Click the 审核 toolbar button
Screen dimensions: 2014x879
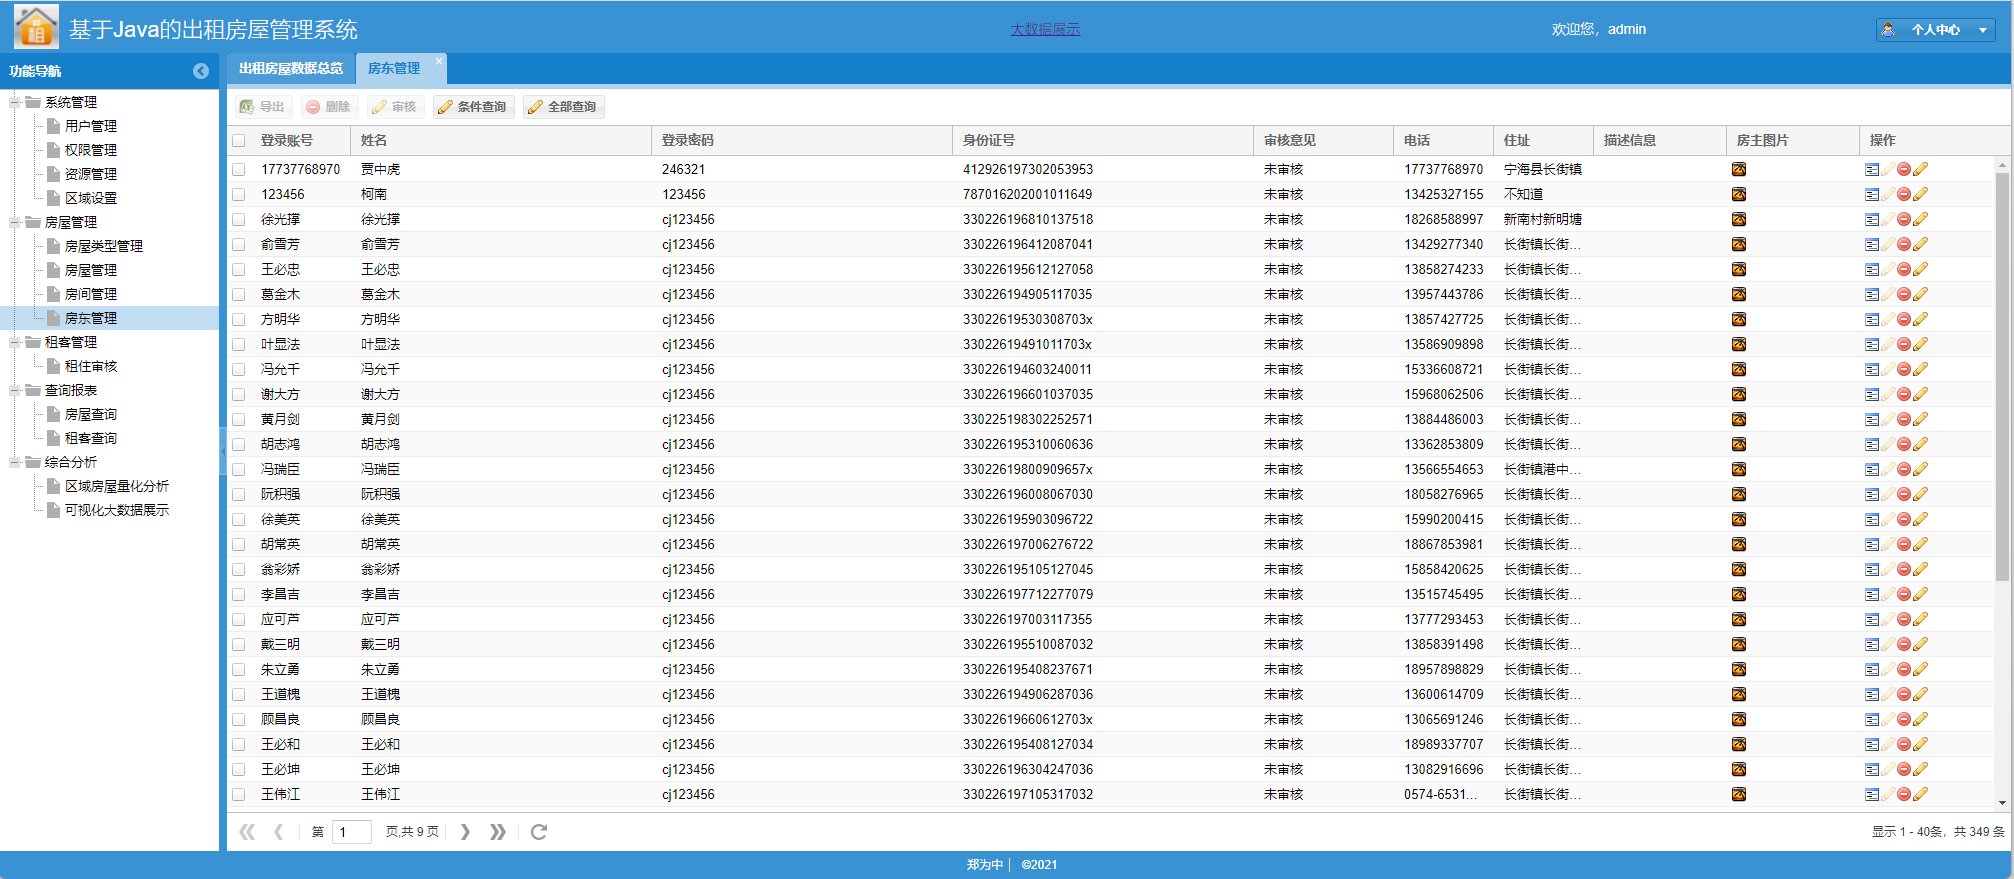(395, 107)
